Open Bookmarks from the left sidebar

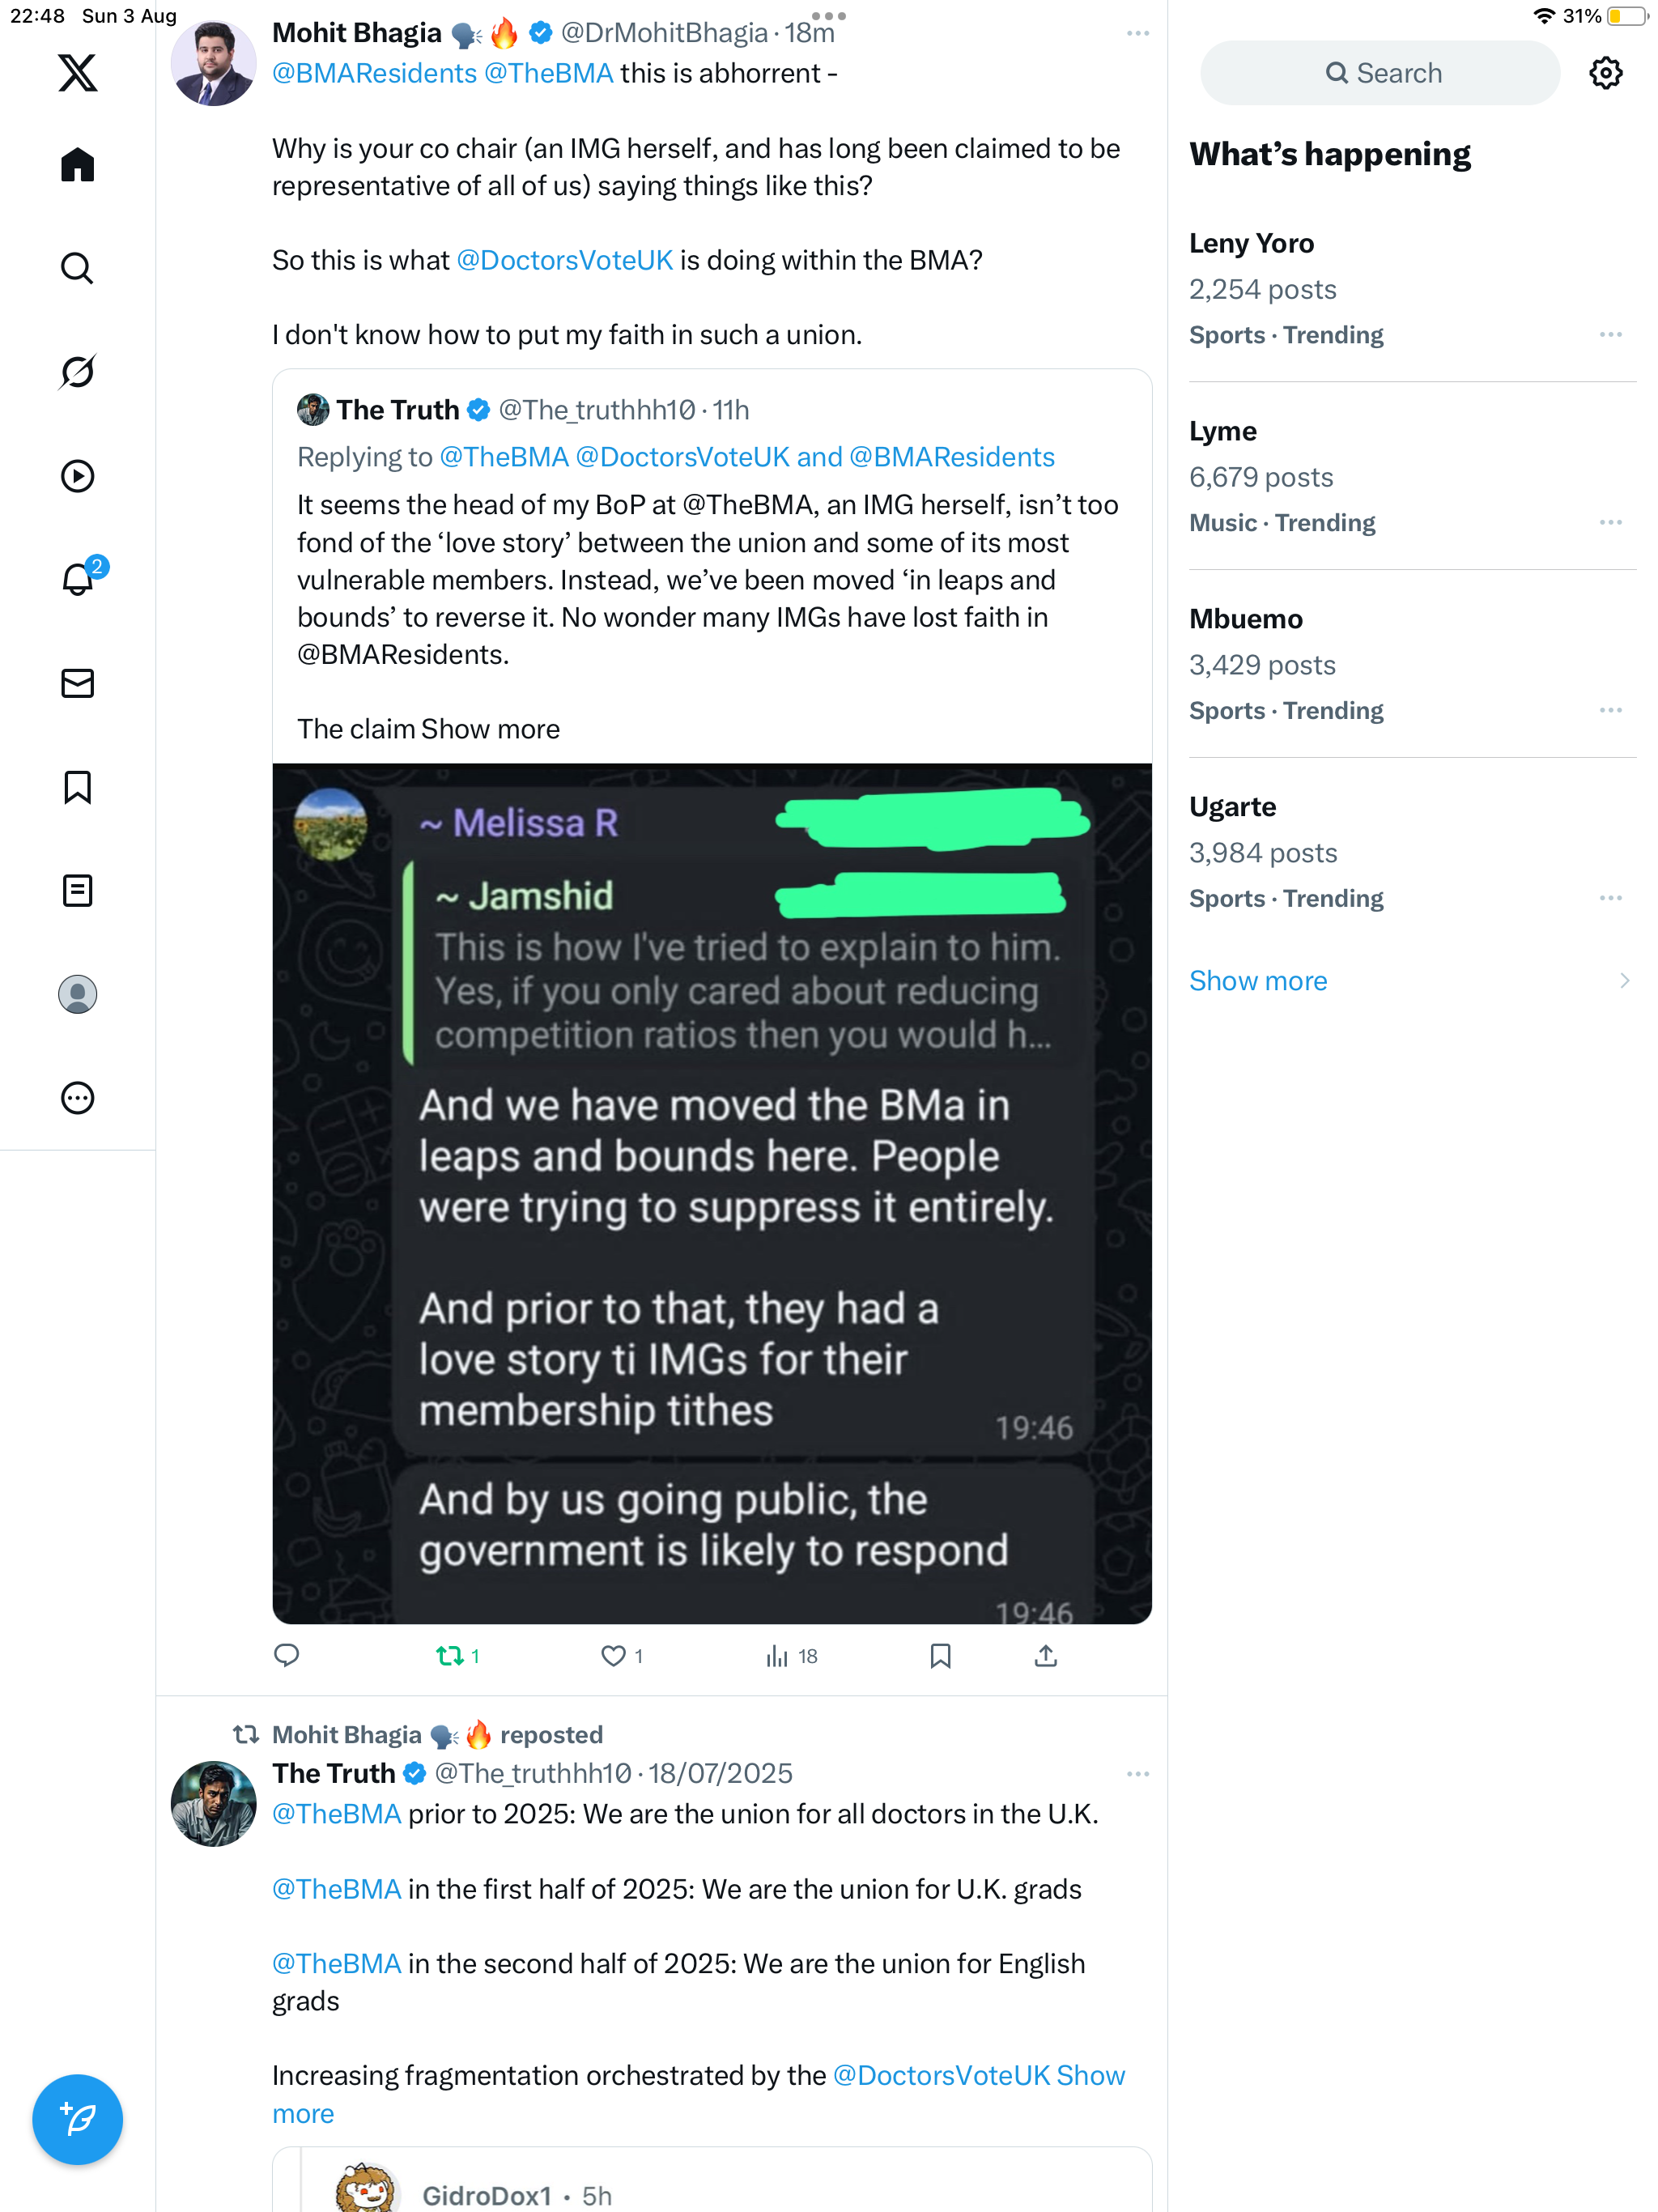(x=77, y=787)
